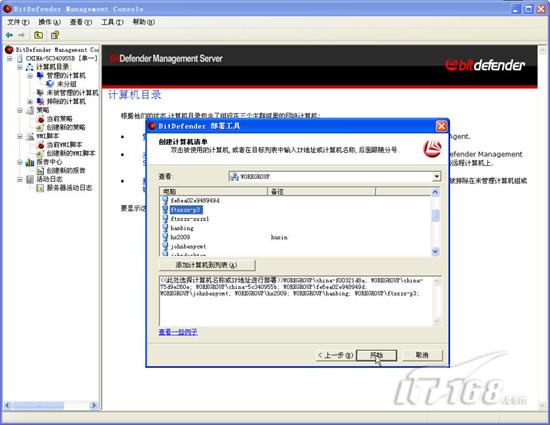Image resolution: width=550 pixels, height=425 pixels.
Task: Click the computer list scroll-down arrow
Action: pyautogui.click(x=435, y=251)
